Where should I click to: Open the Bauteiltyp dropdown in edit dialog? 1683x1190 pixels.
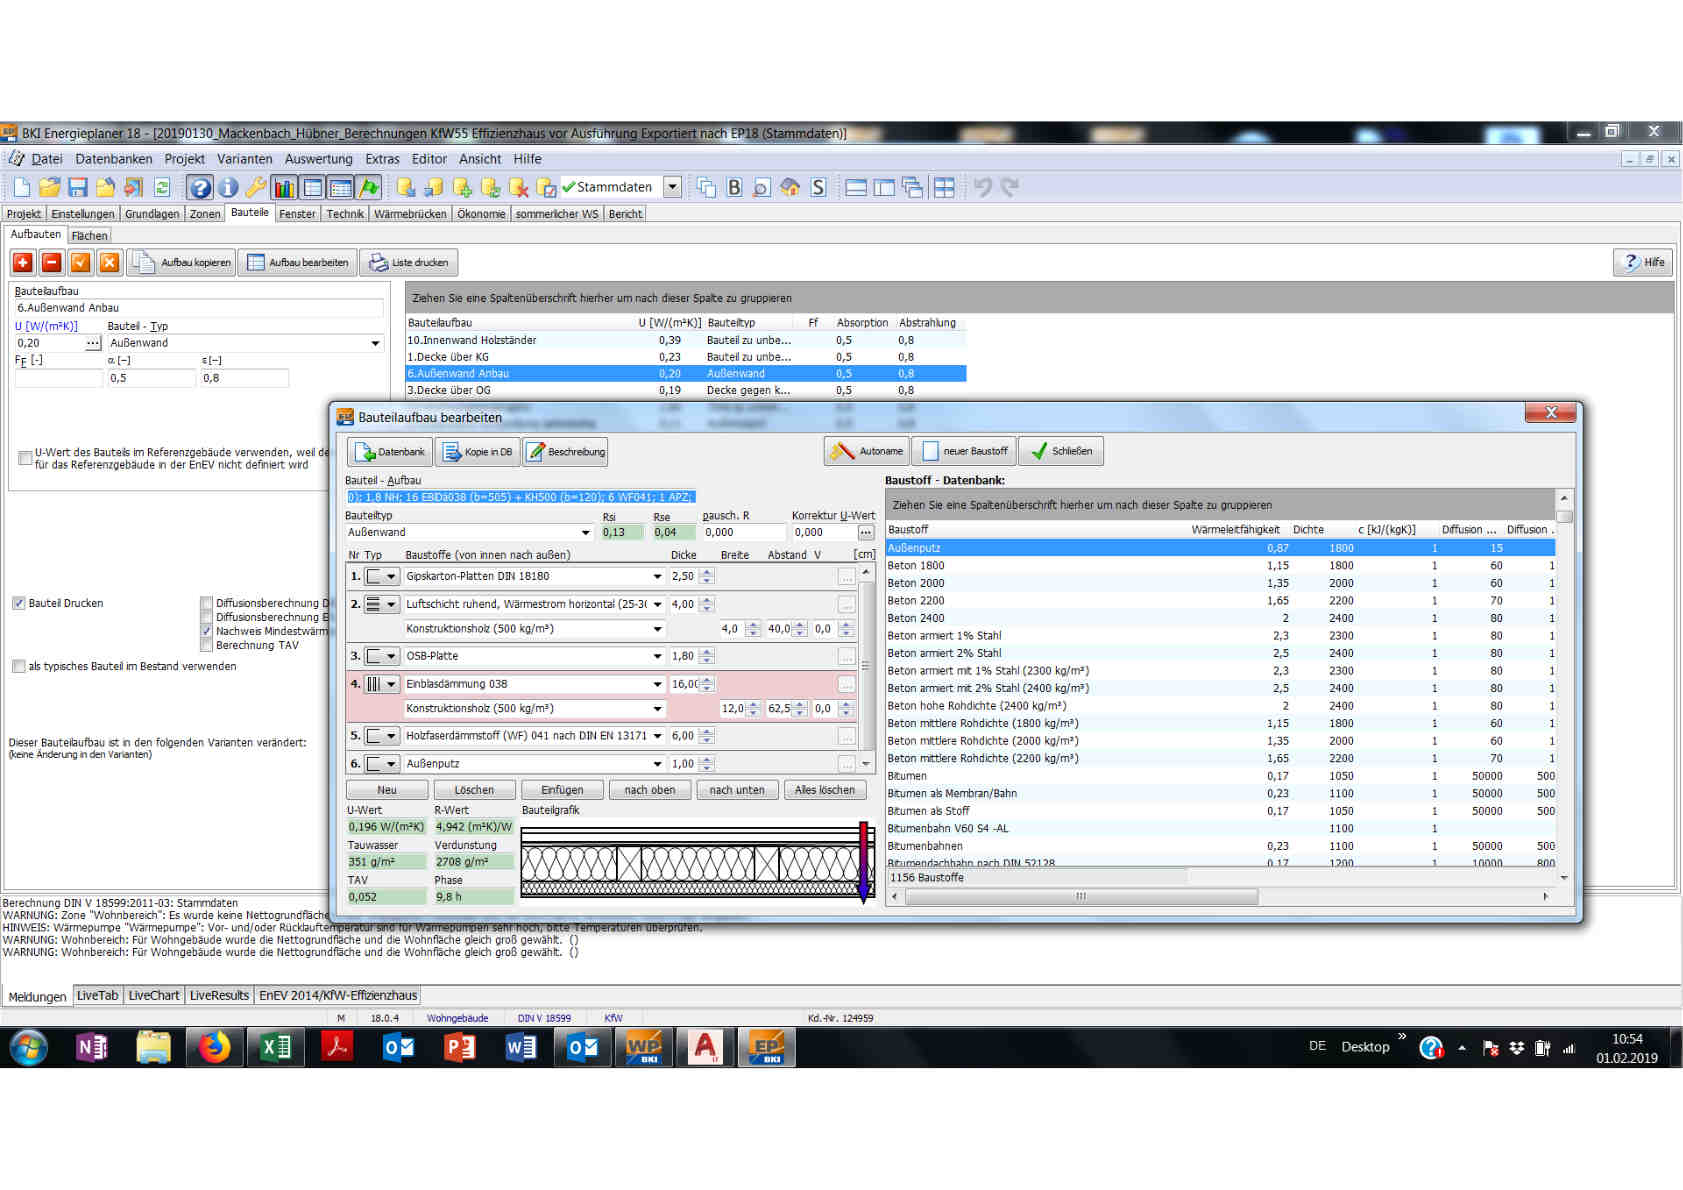pyautogui.click(x=586, y=533)
